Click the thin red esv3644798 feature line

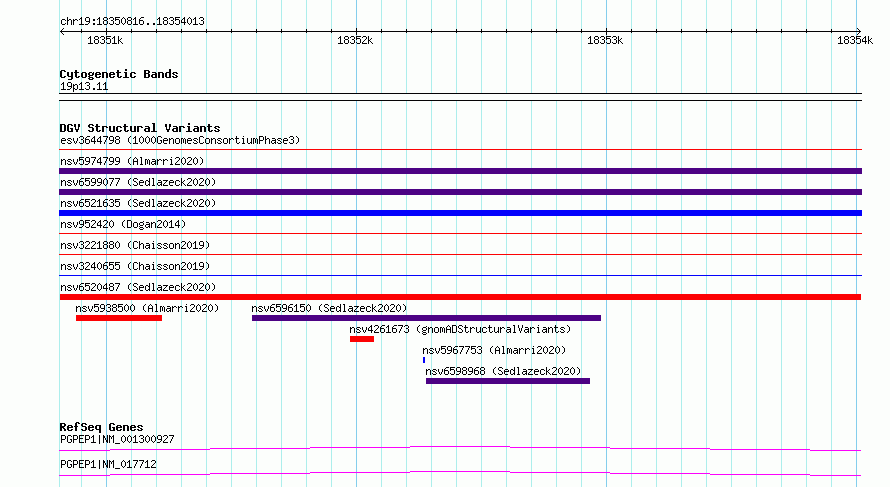460,150
